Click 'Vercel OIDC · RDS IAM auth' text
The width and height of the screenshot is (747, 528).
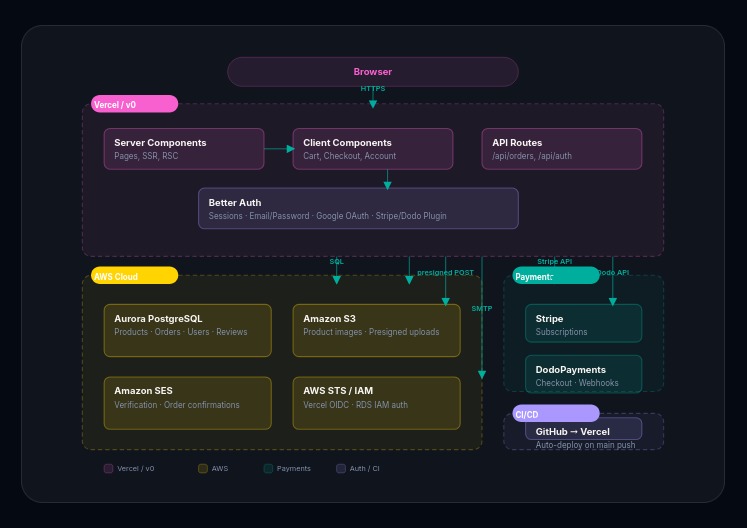click(355, 405)
